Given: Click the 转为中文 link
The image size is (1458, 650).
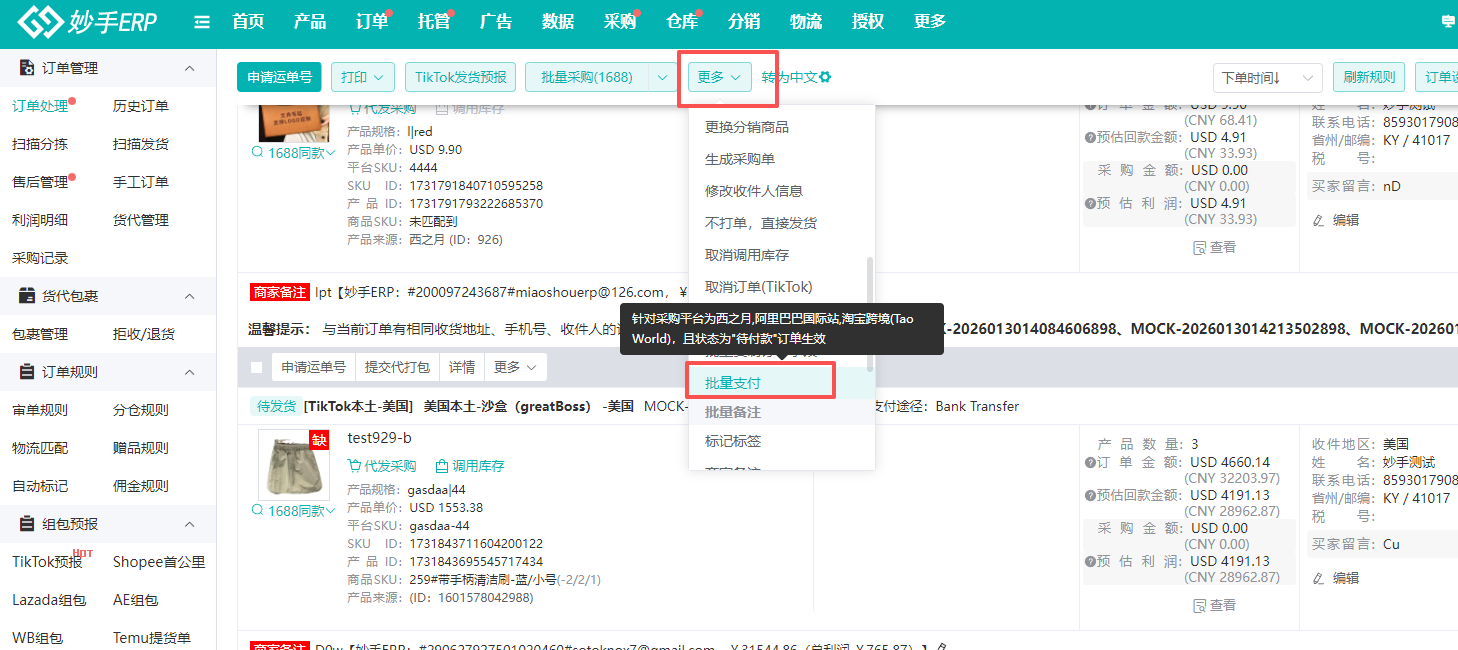Looking at the screenshot, I should [789, 77].
